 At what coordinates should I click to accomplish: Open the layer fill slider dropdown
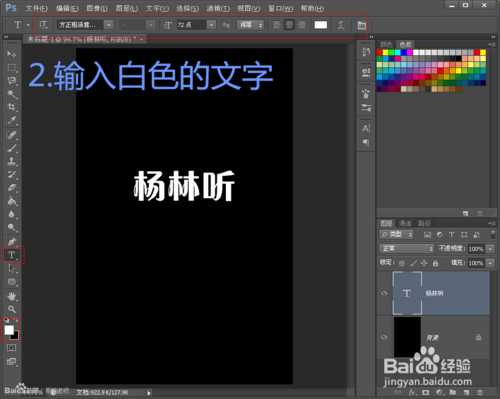coord(490,263)
